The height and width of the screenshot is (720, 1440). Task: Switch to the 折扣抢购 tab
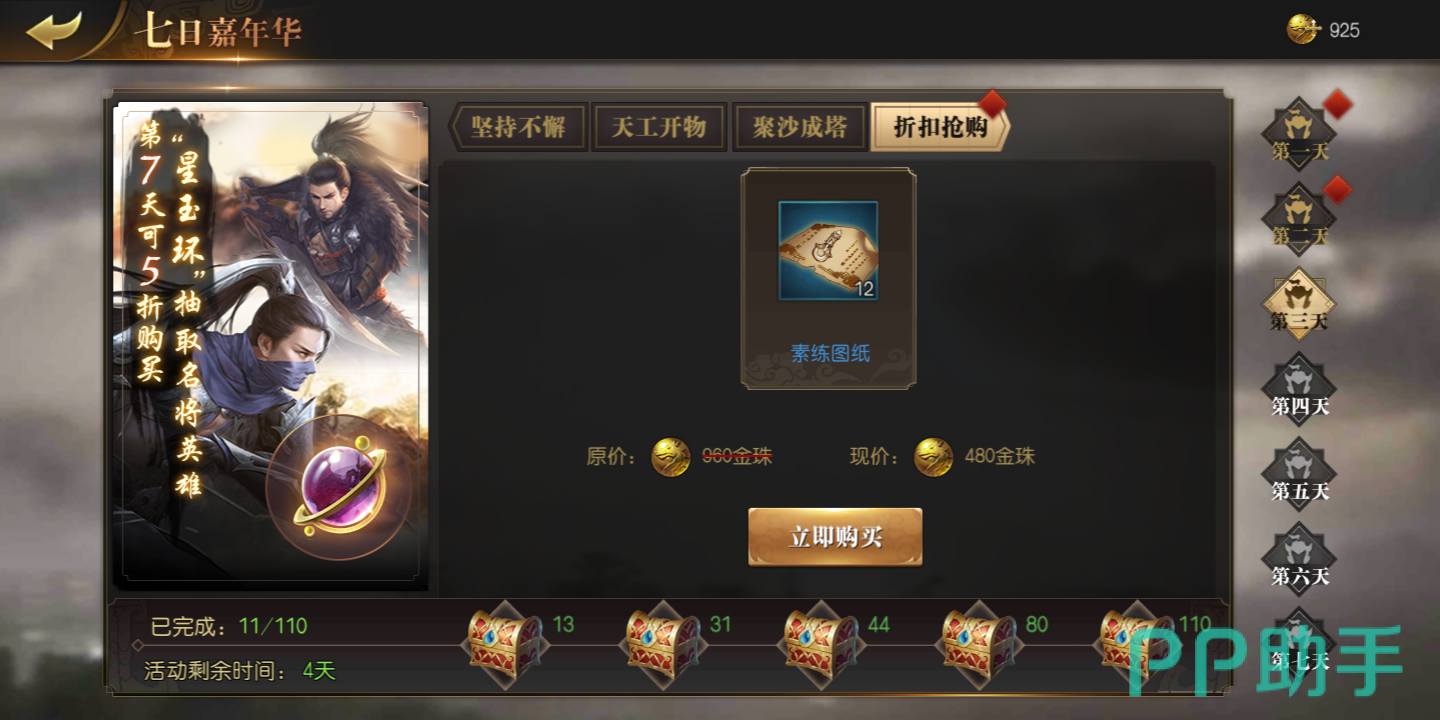pyautogui.click(x=940, y=127)
